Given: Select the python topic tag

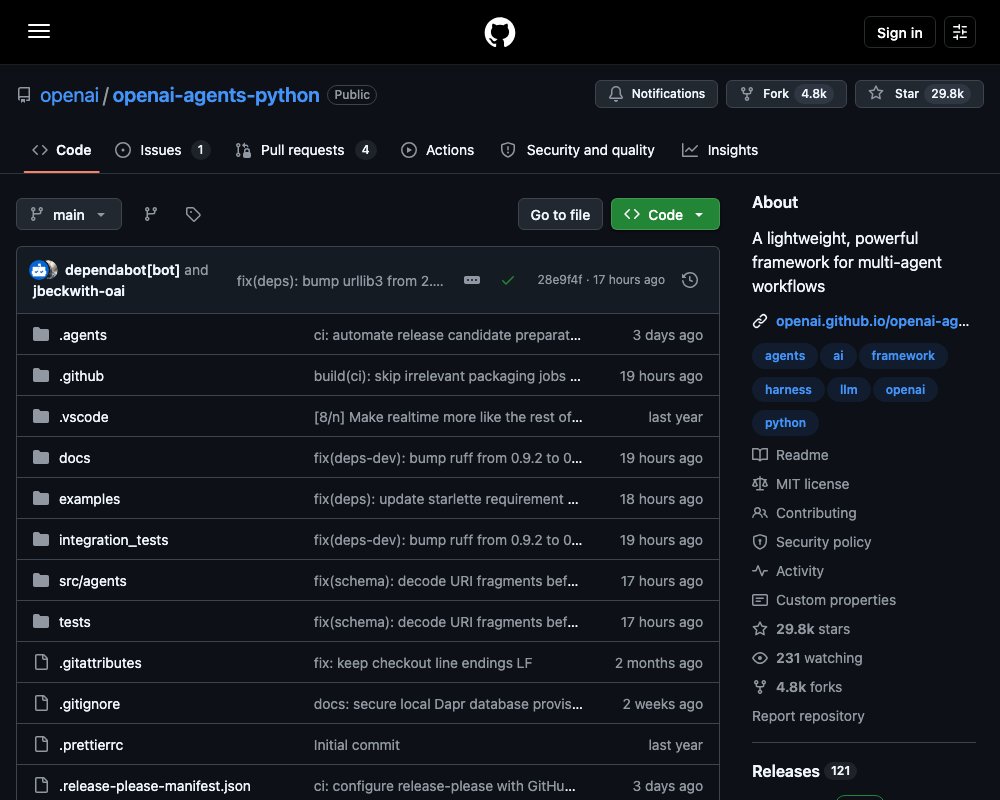Looking at the screenshot, I should [x=785, y=422].
